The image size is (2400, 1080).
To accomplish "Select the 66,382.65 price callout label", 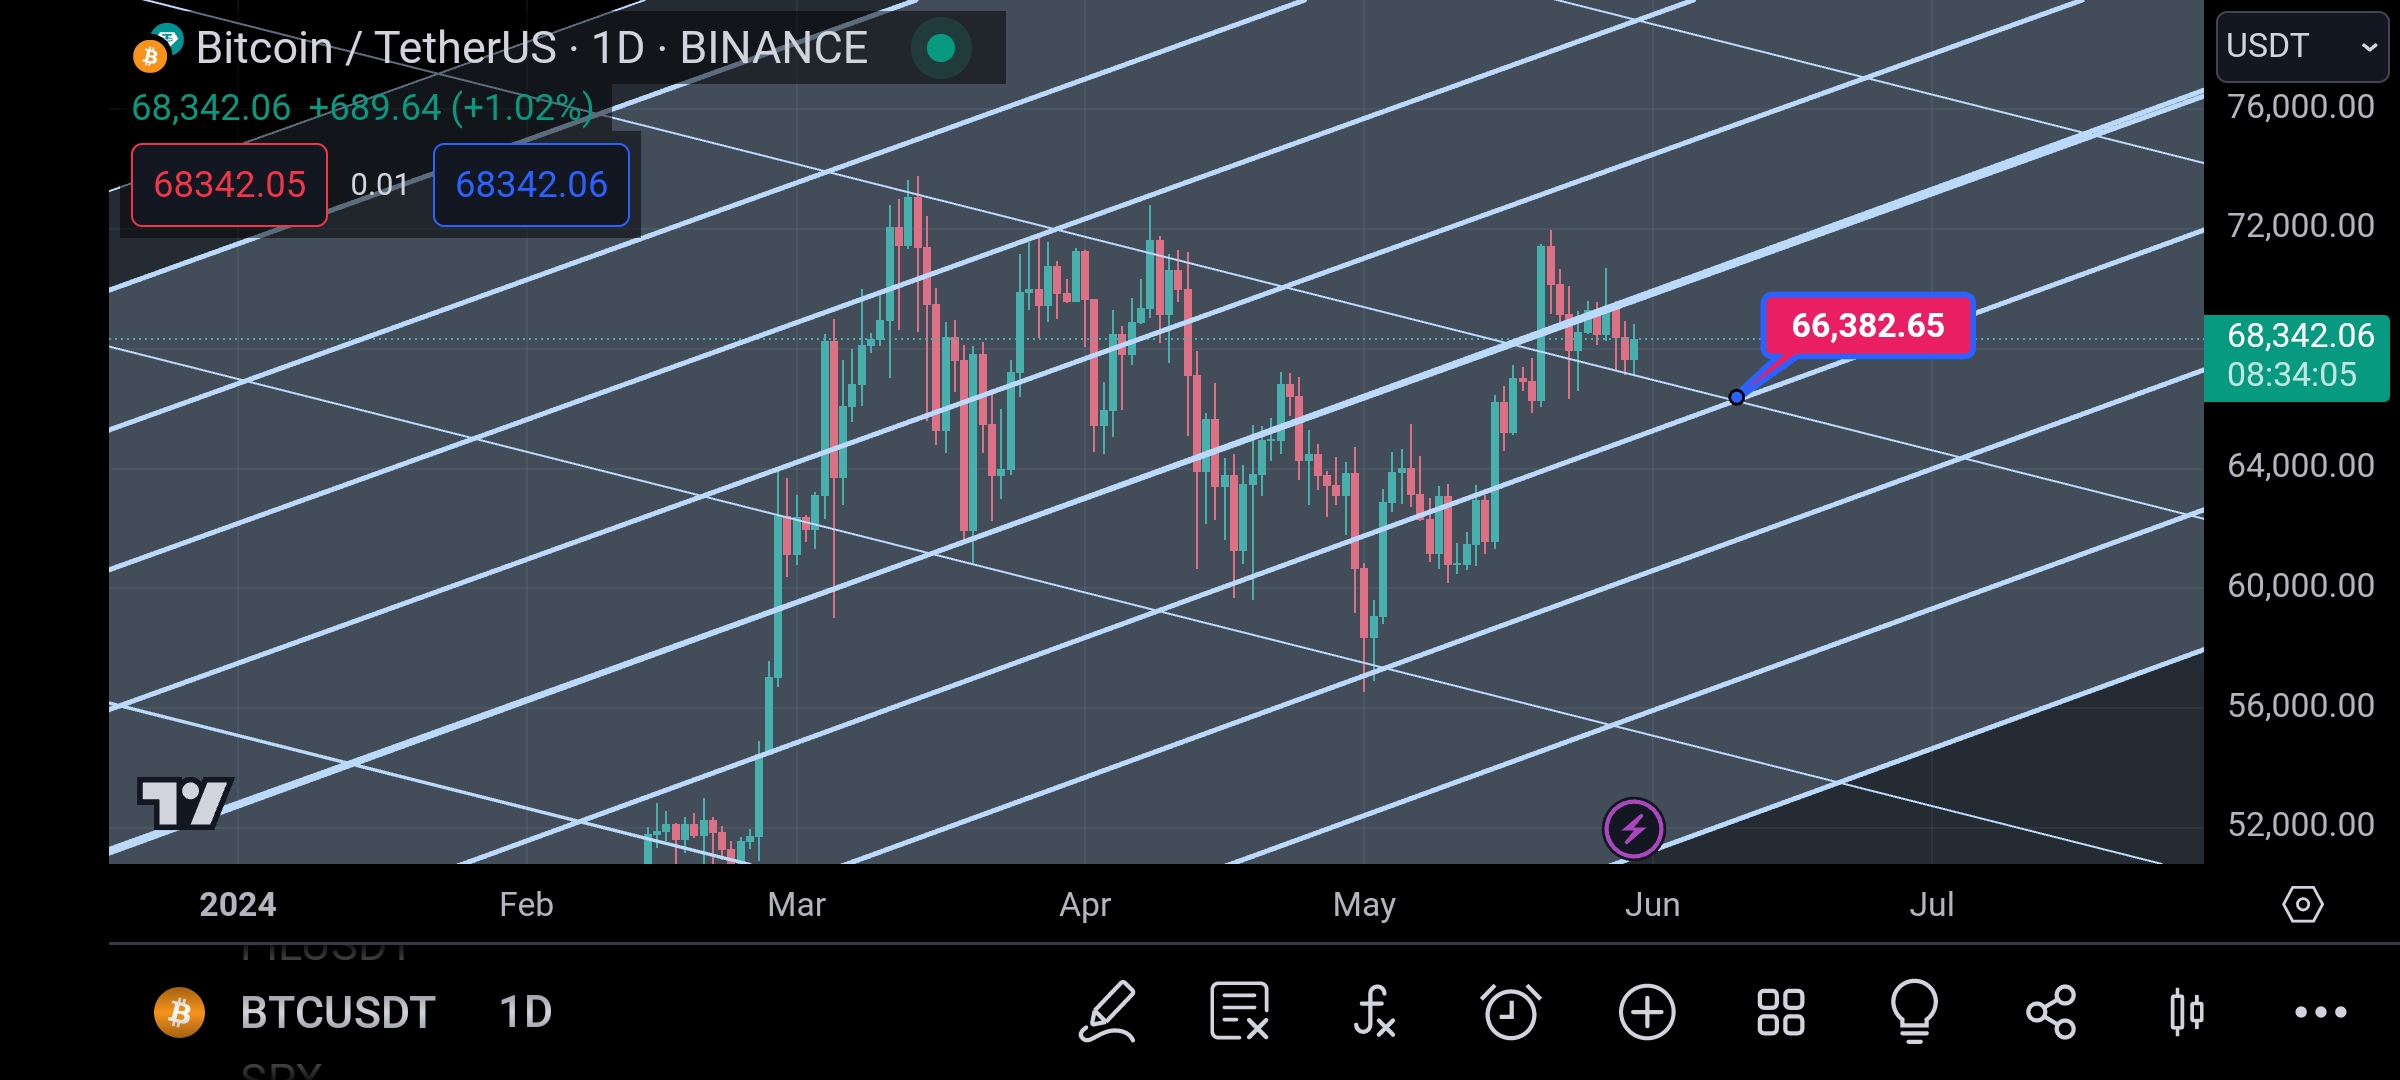I will point(1867,325).
